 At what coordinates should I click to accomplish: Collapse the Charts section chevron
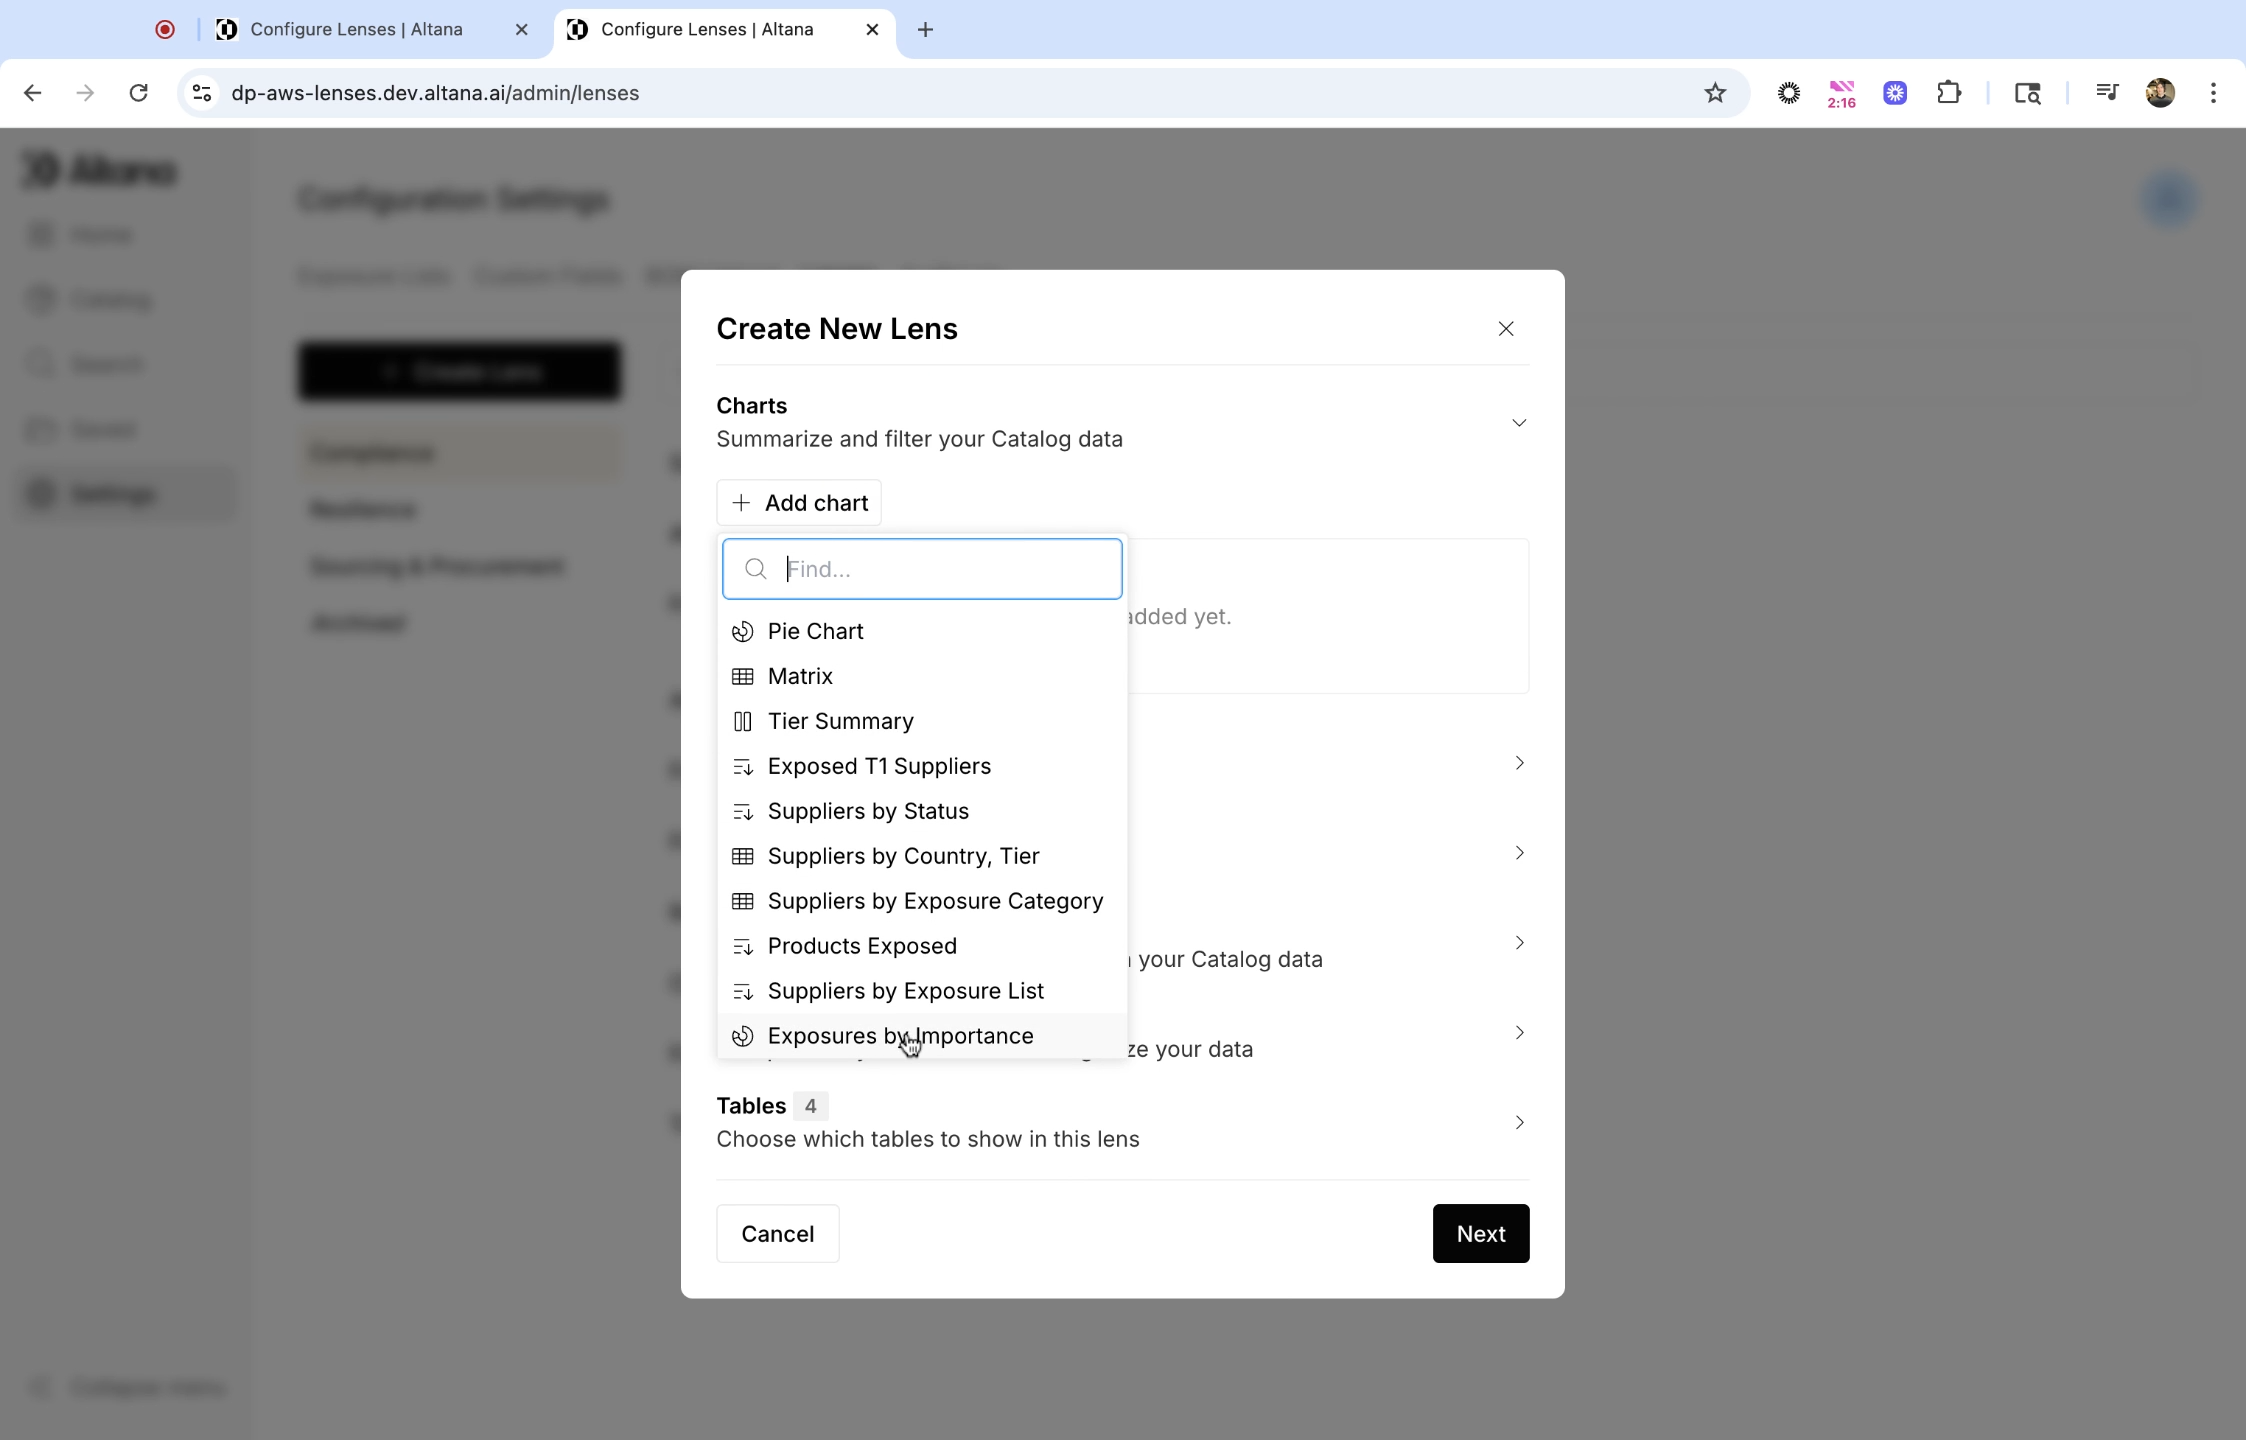pos(1518,422)
